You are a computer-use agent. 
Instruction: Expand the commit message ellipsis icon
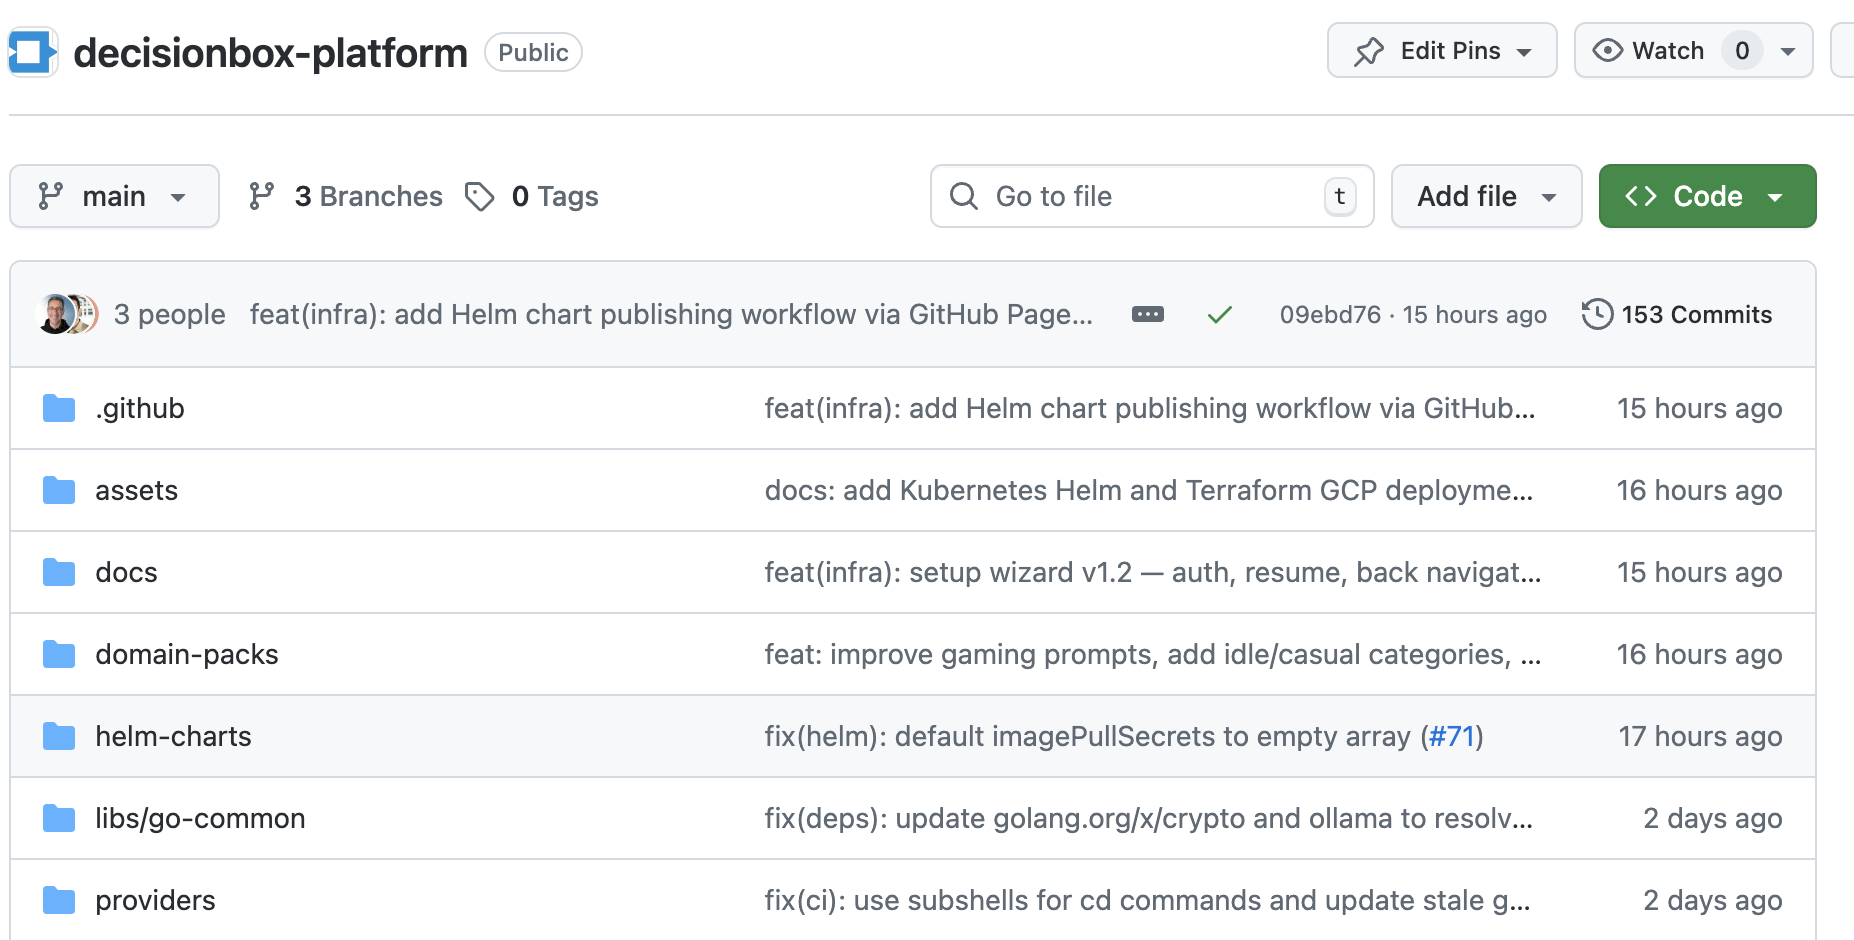click(x=1147, y=315)
